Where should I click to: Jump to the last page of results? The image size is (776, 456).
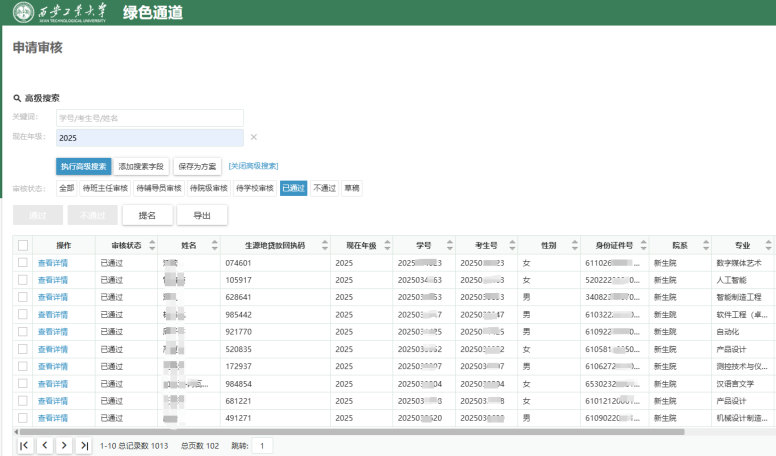pos(84,445)
